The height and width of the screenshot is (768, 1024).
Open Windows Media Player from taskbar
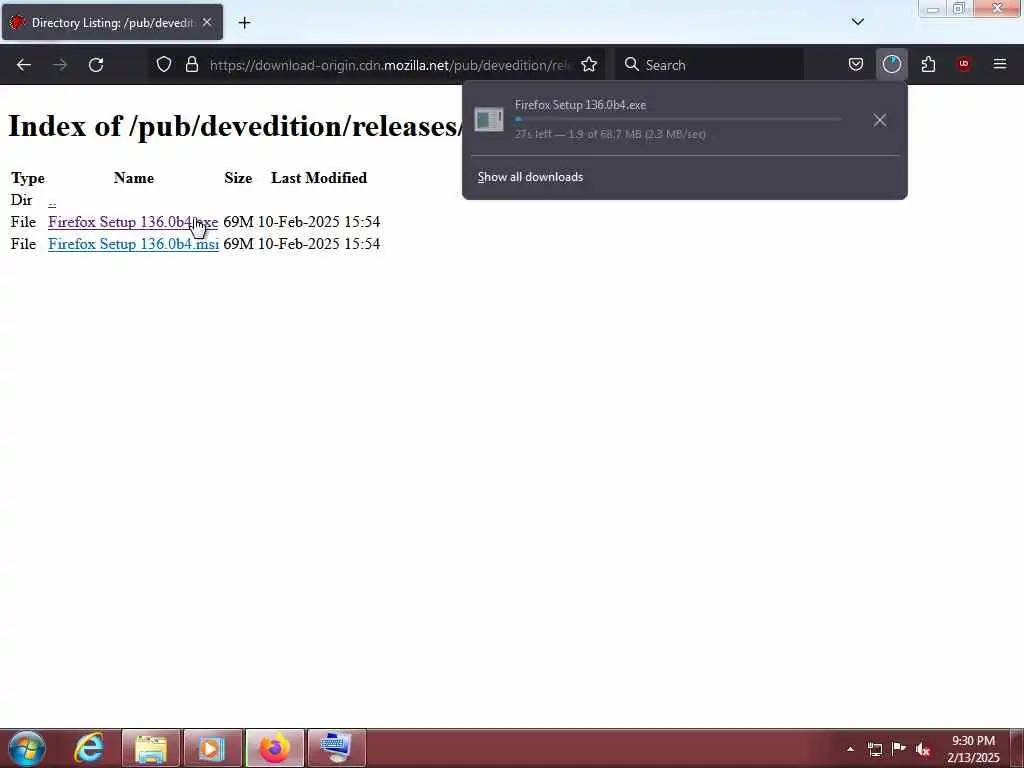pos(212,748)
